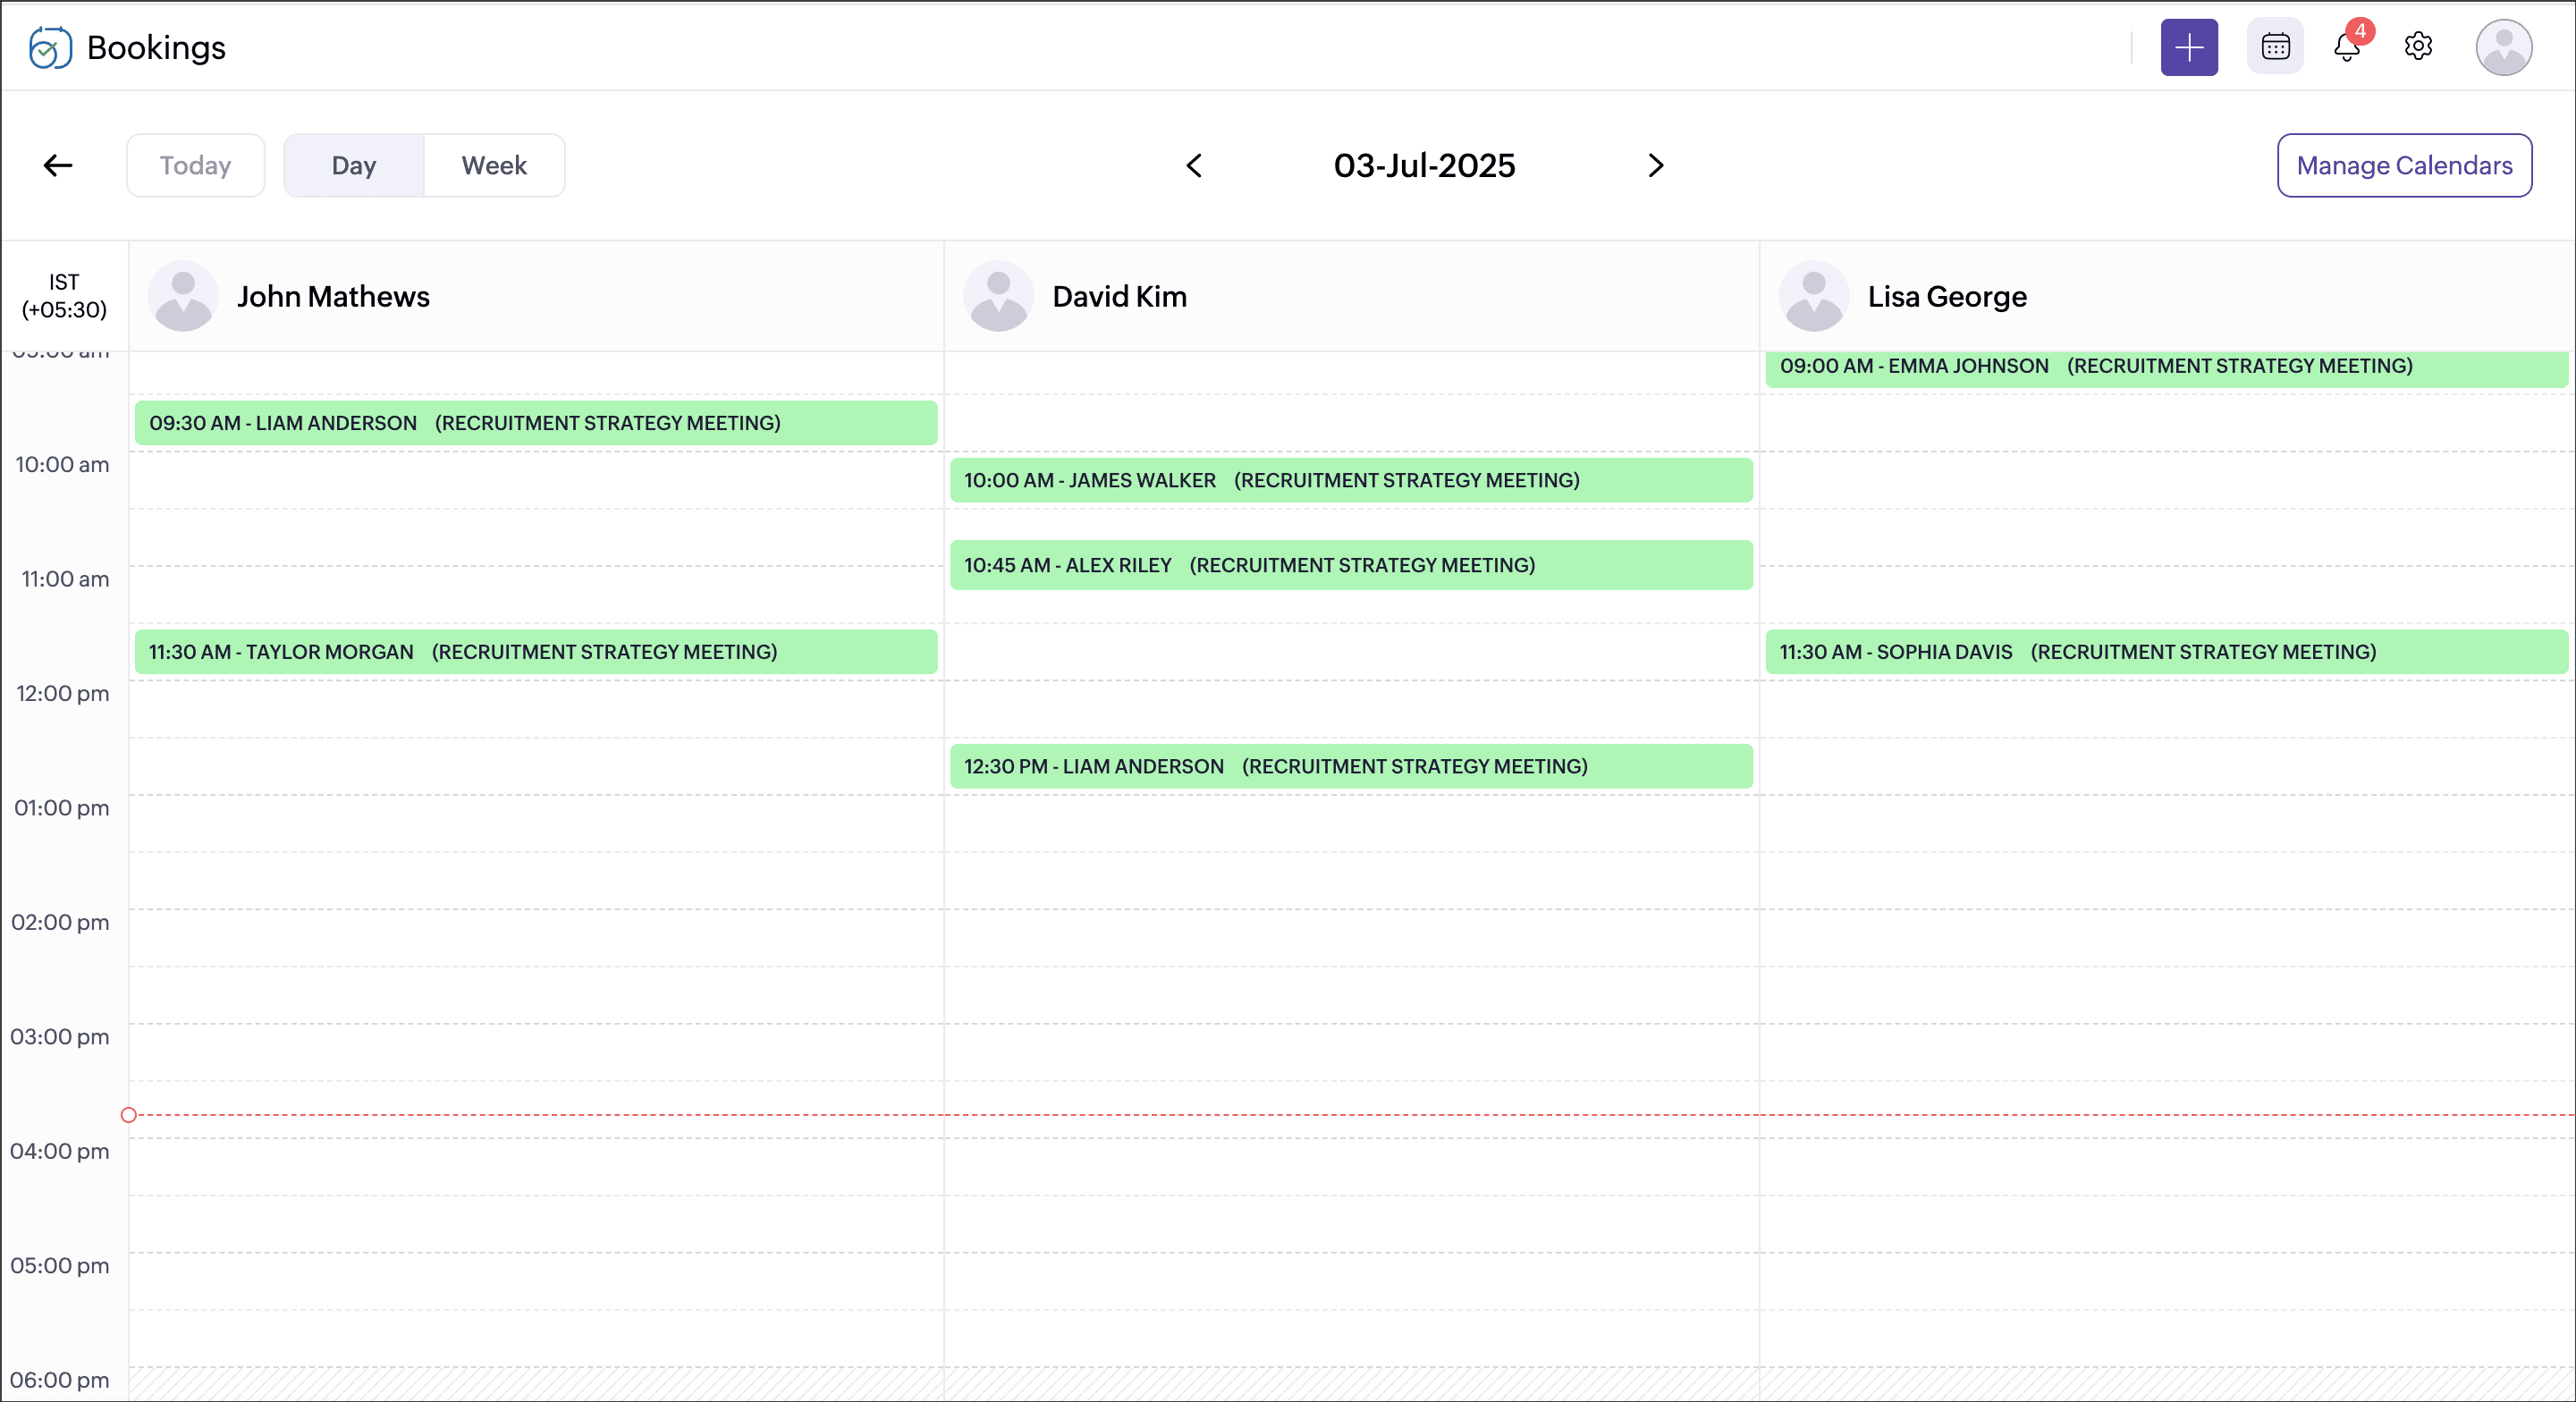Click the Bookings title text
Screen dimensions: 2576x1402
157,47
